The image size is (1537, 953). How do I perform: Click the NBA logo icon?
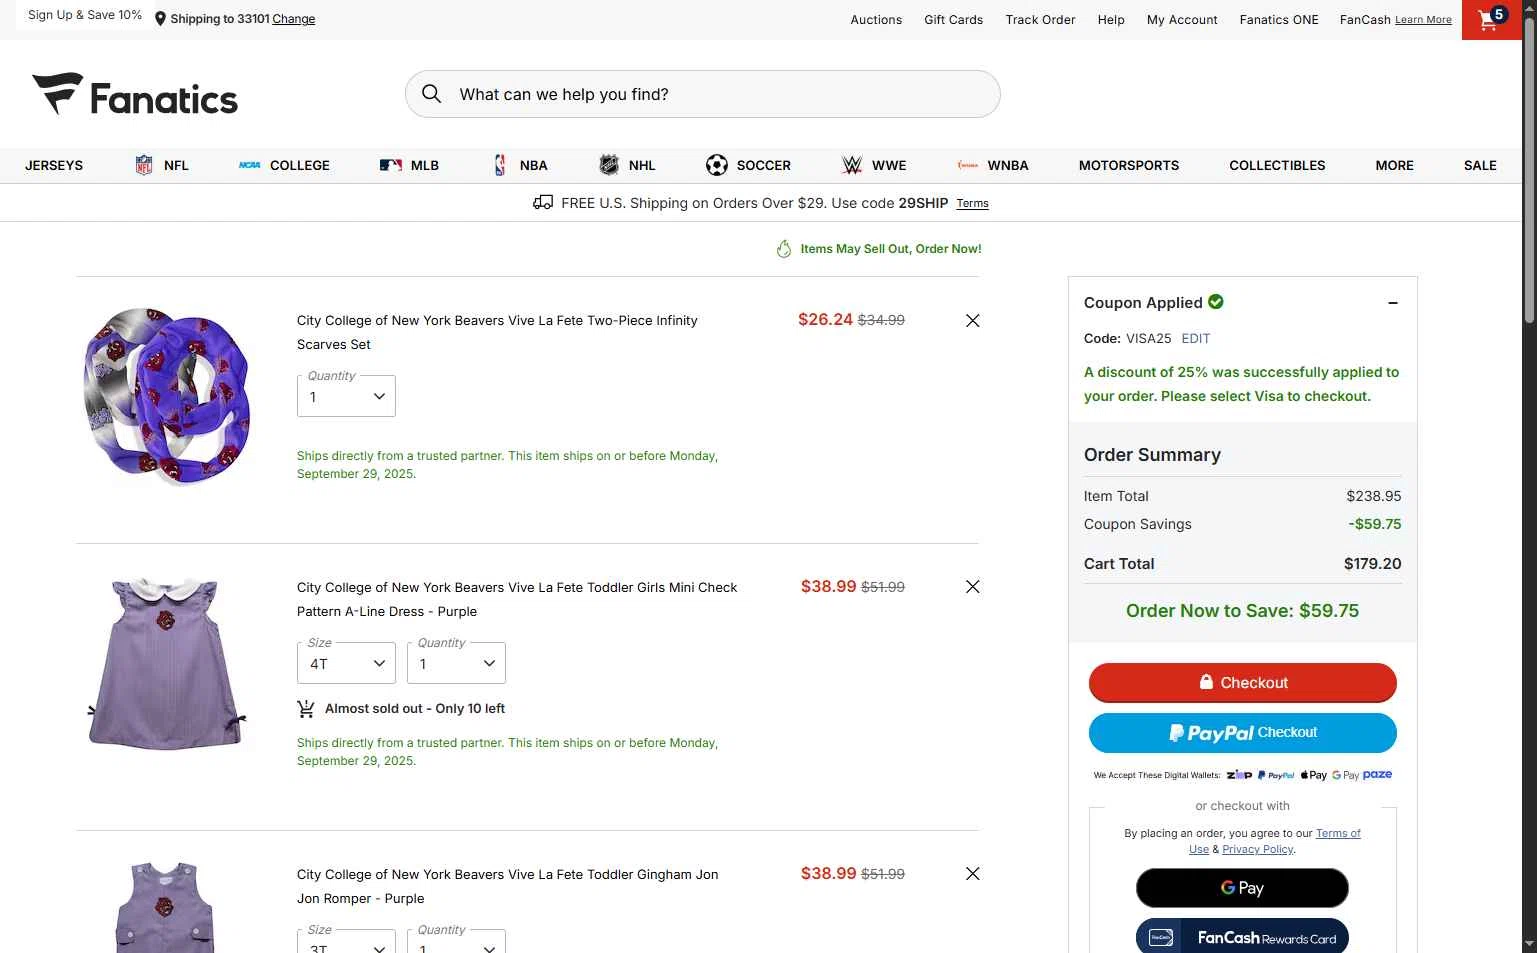500,165
